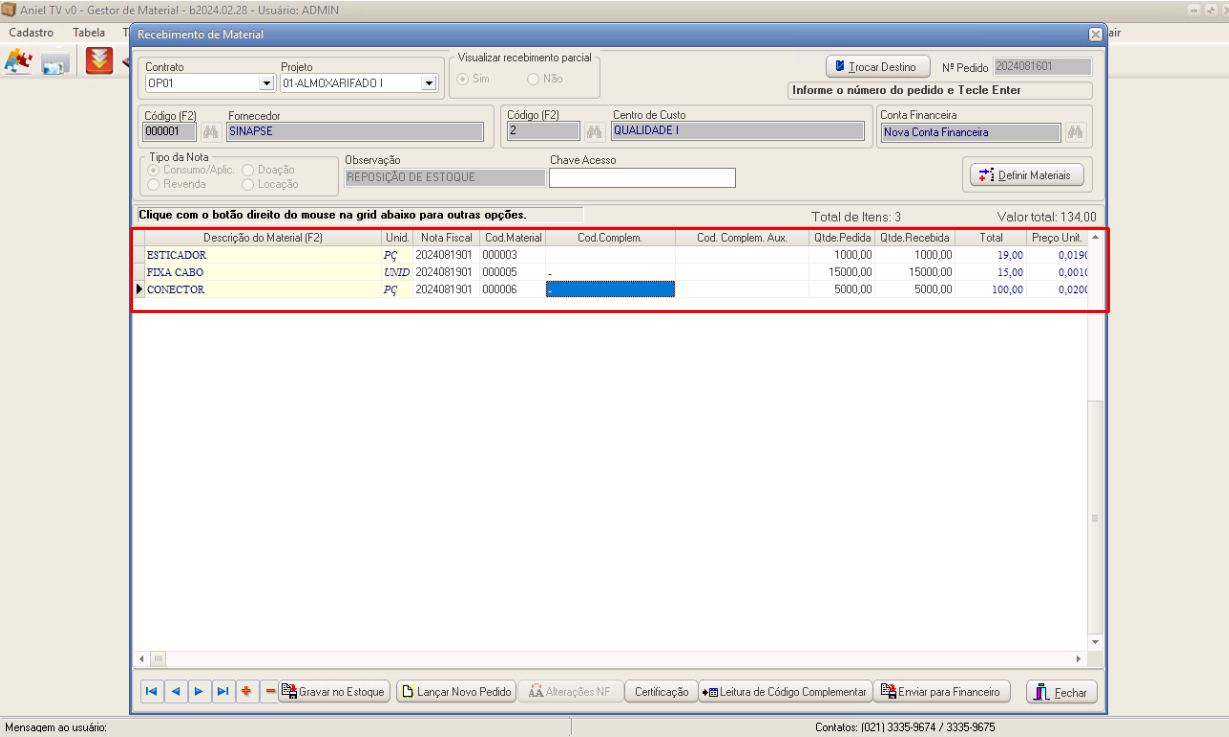Image resolution: width=1229 pixels, height=737 pixels.
Task: Jump to last record navigation arrow
Action: click(x=222, y=691)
